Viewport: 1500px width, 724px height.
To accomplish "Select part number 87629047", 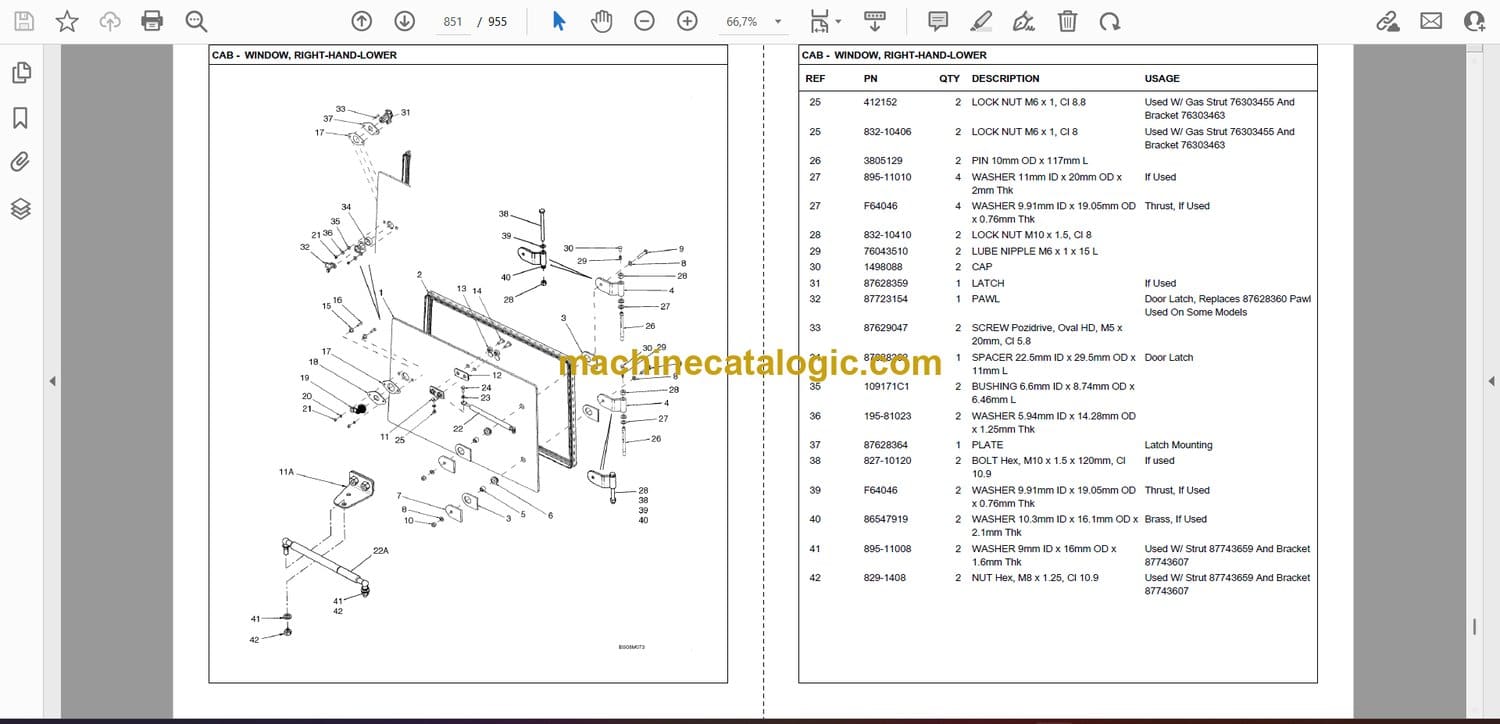I will click(x=886, y=328).
